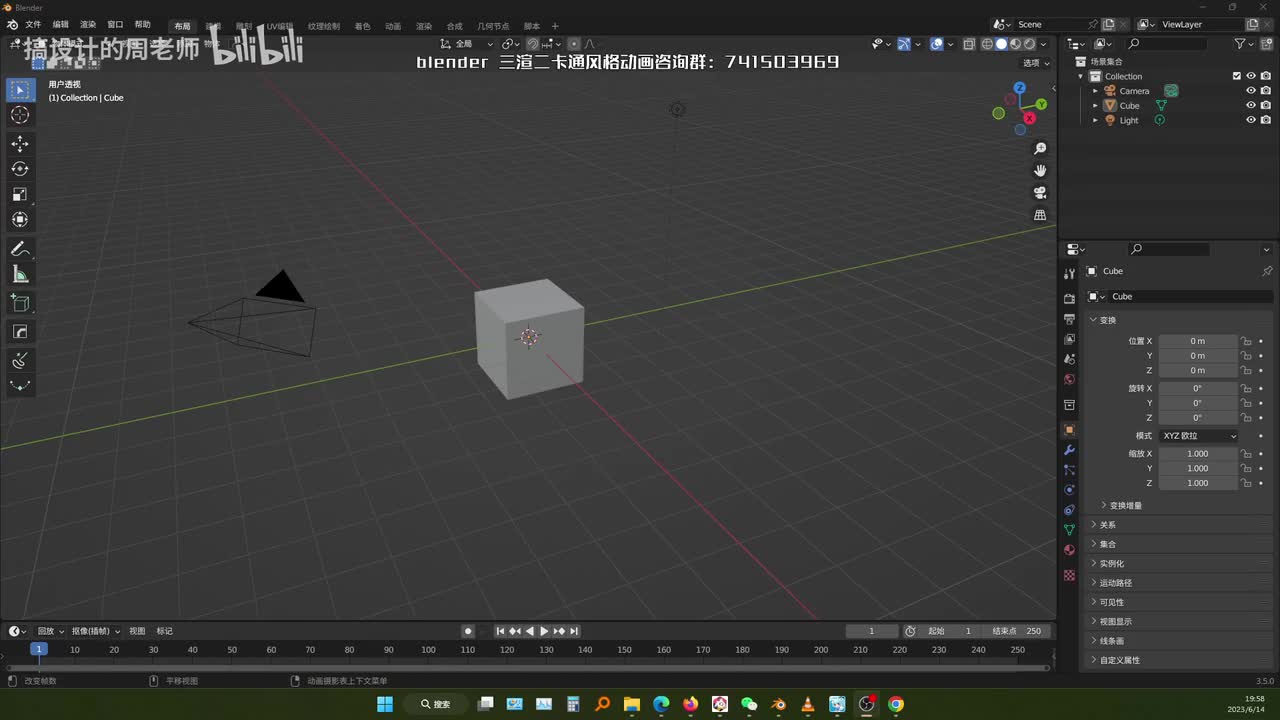Click the 结束点 end frame field
Screen dimensions: 1280x720
[1018, 631]
